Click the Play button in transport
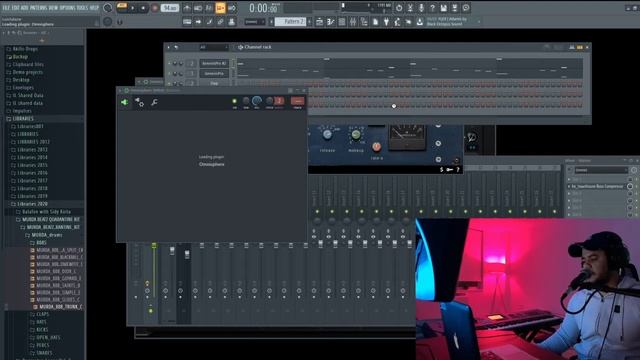Image resolution: width=640 pixels, height=360 pixels. 132,8
